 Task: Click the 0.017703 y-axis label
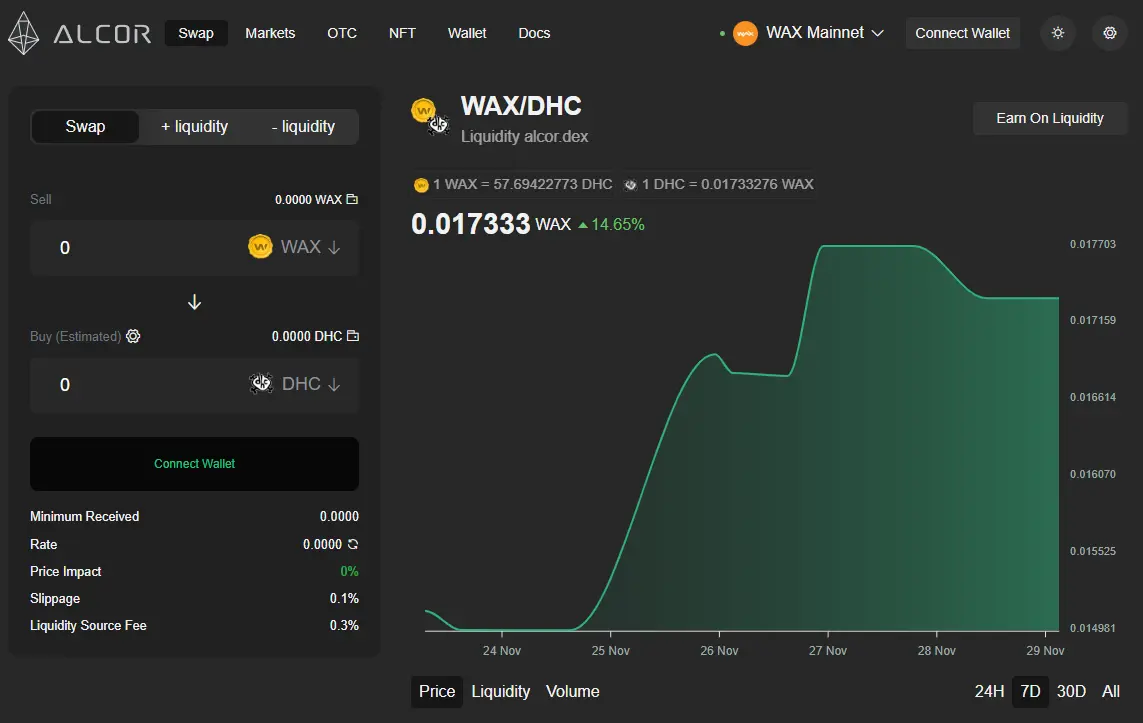tap(1093, 244)
